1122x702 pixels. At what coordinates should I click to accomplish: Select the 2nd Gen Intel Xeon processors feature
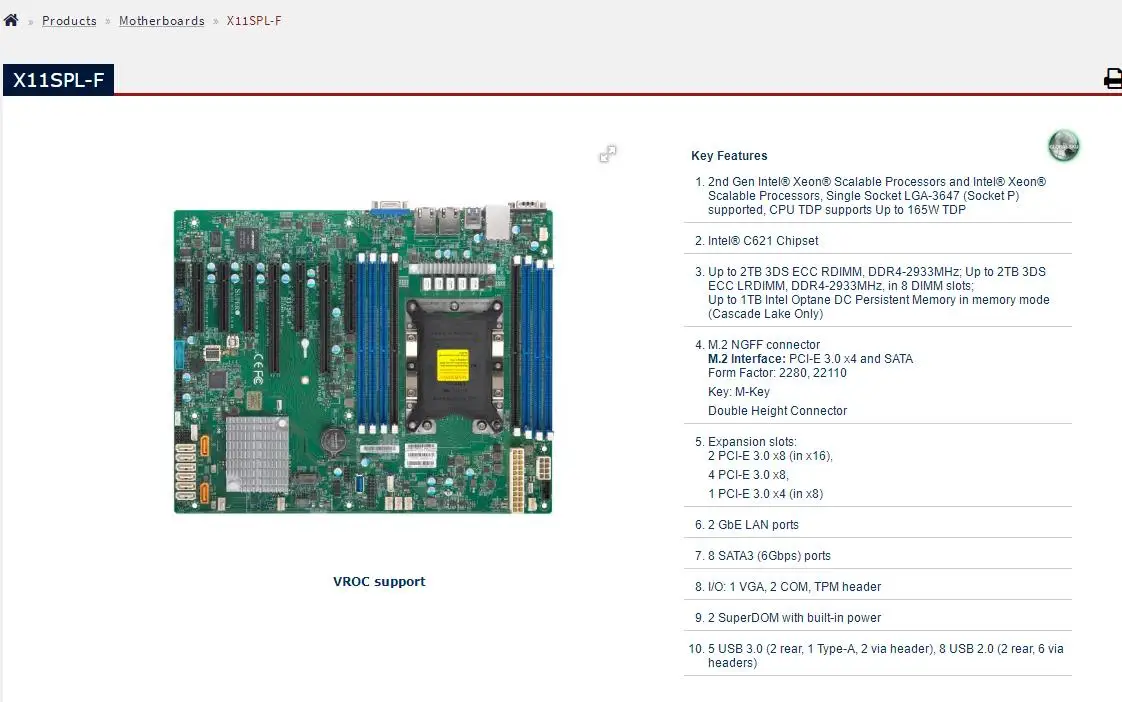pyautogui.click(x=877, y=195)
